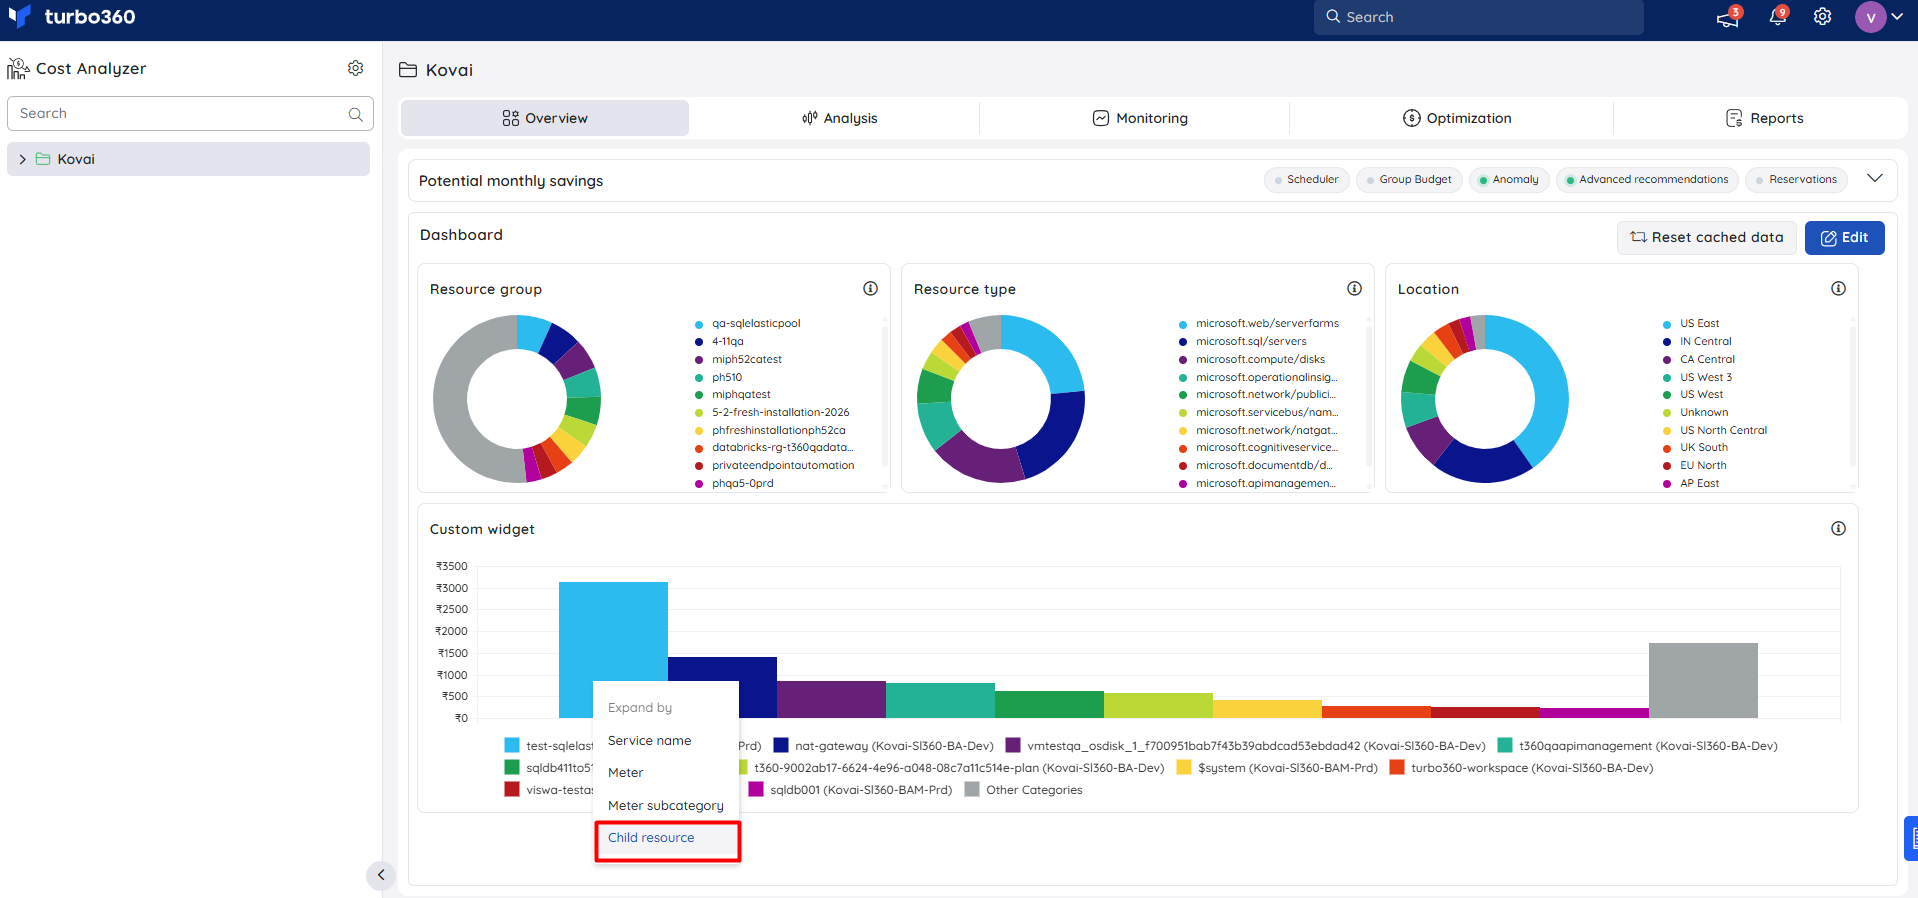Choose Meter subcategory option
1918x898 pixels.
666,806
